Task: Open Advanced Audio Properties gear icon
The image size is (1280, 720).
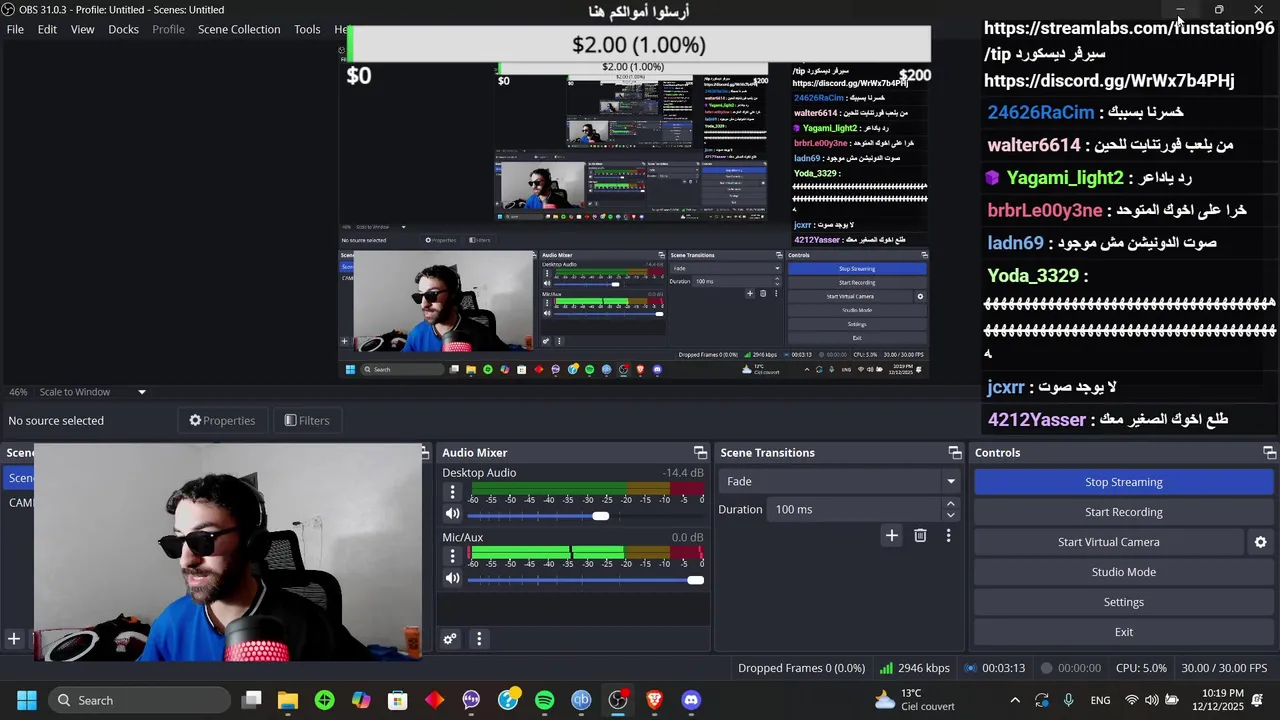Action: pos(450,639)
